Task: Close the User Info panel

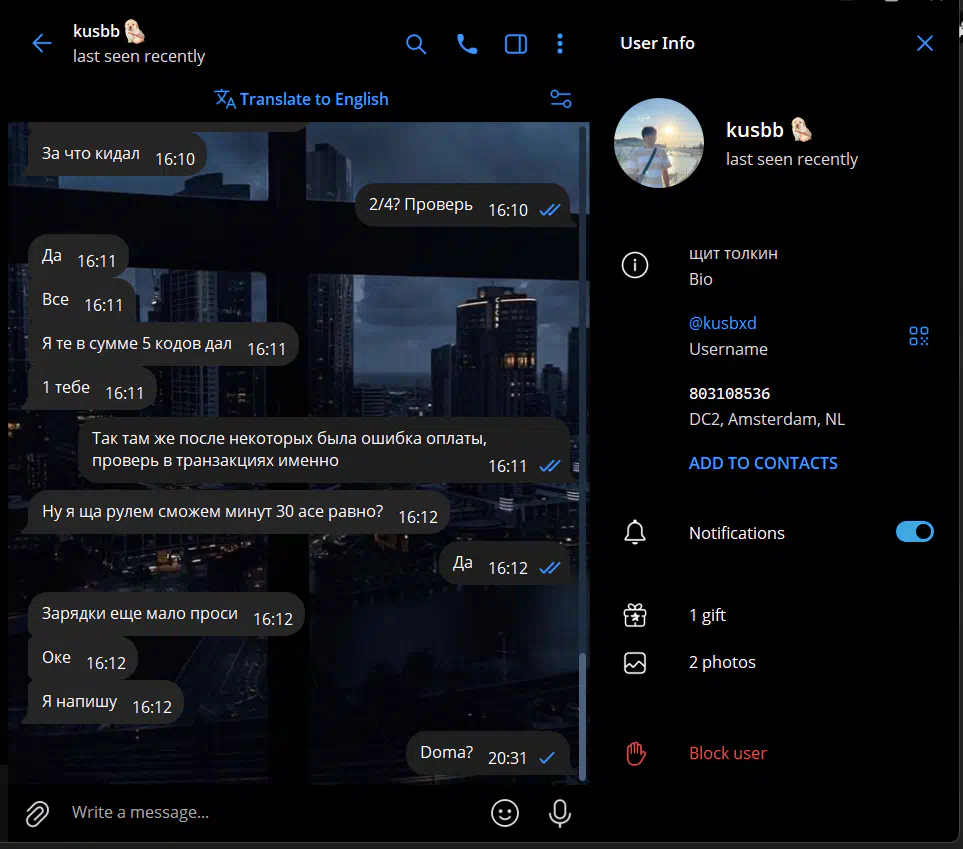Action: coord(925,43)
